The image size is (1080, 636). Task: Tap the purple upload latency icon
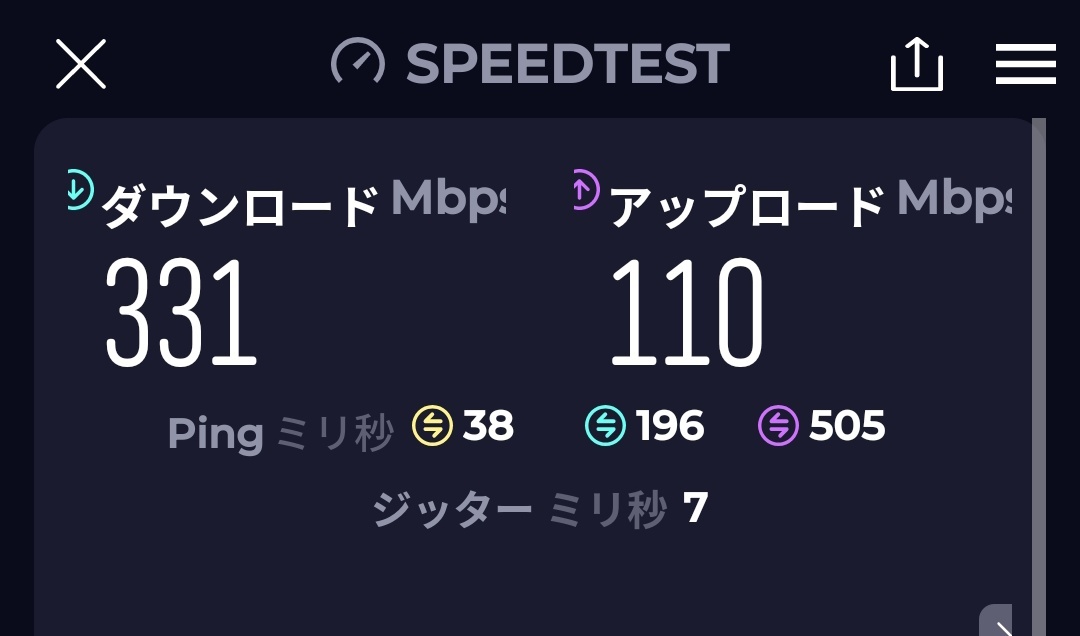tap(778, 426)
